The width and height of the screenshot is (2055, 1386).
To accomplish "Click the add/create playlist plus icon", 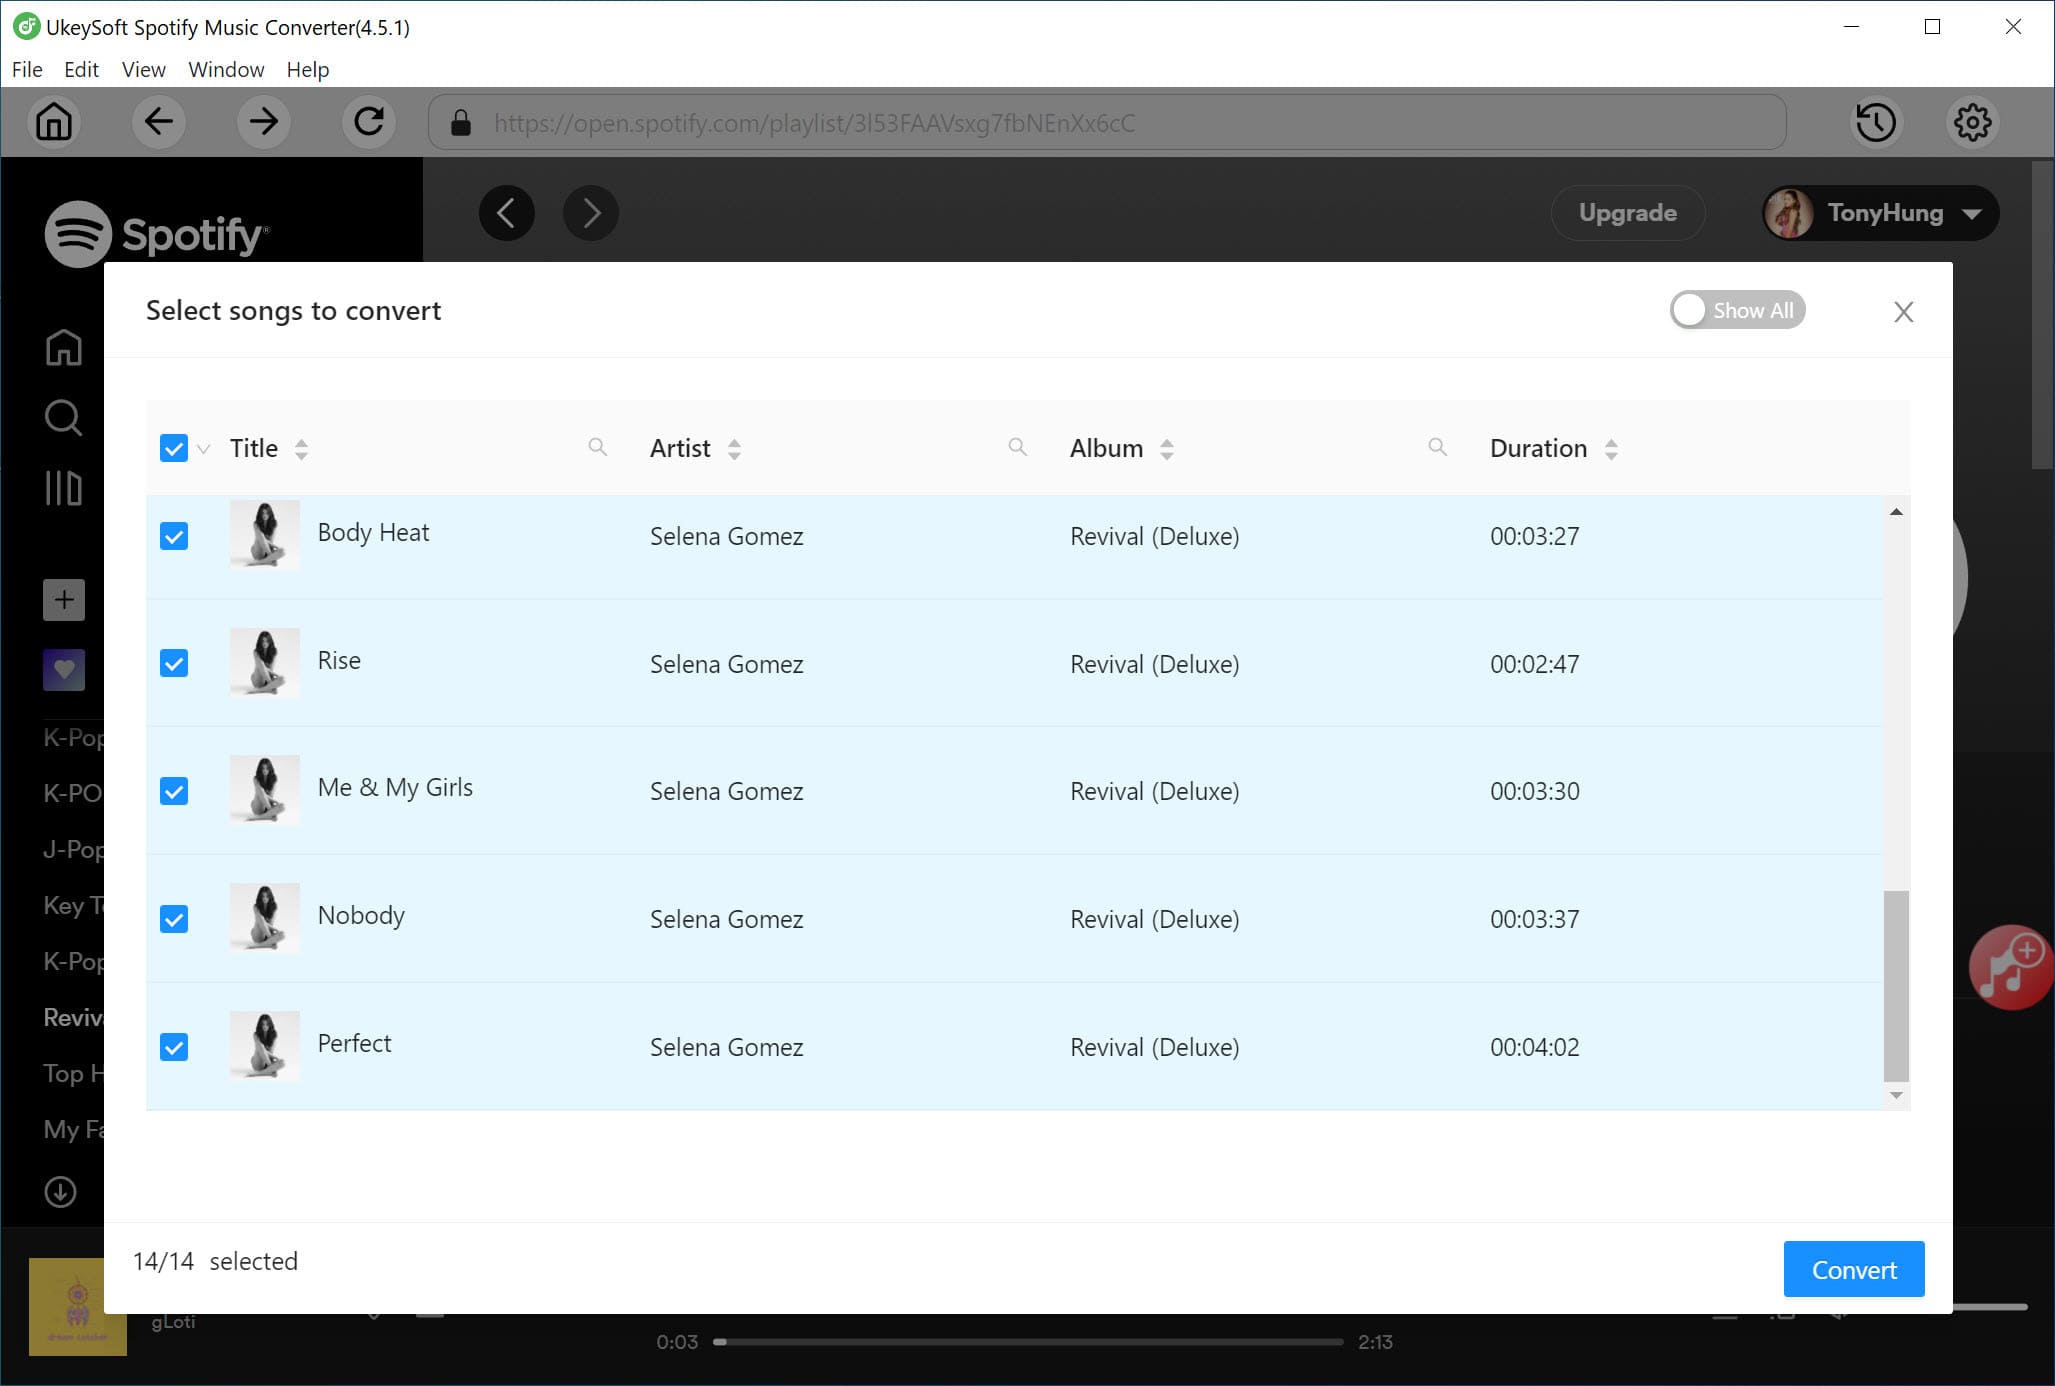I will point(62,599).
